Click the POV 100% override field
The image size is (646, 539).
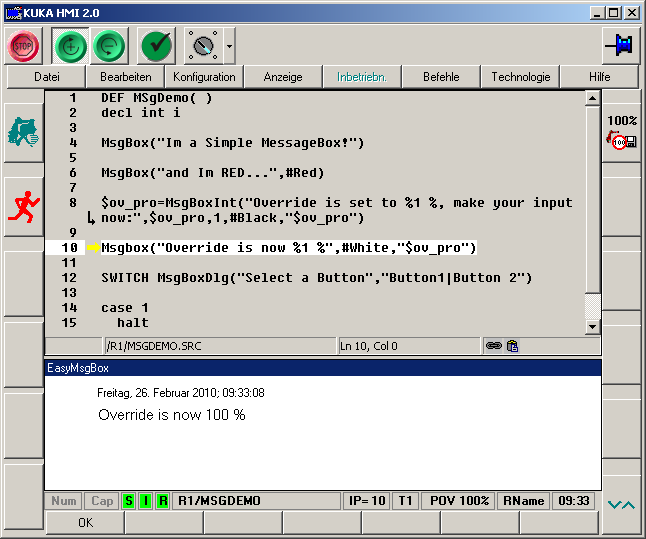(x=459, y=501)
